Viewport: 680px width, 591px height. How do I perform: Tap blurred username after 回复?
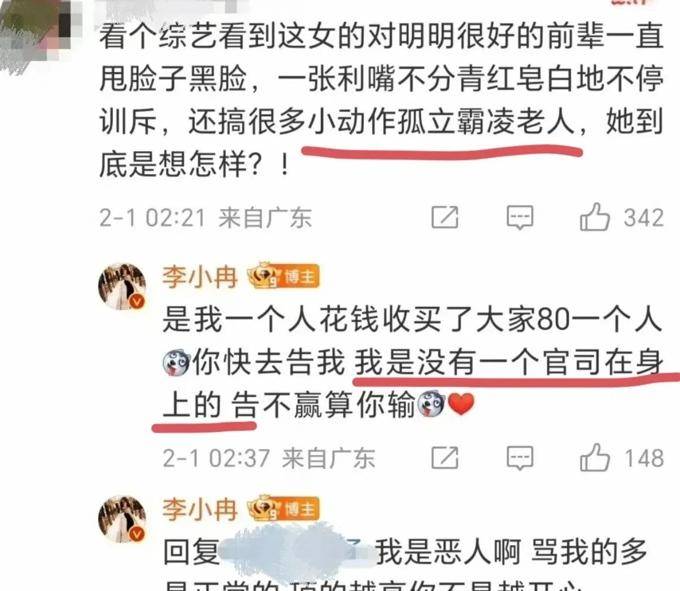click(x=297, y=552)
